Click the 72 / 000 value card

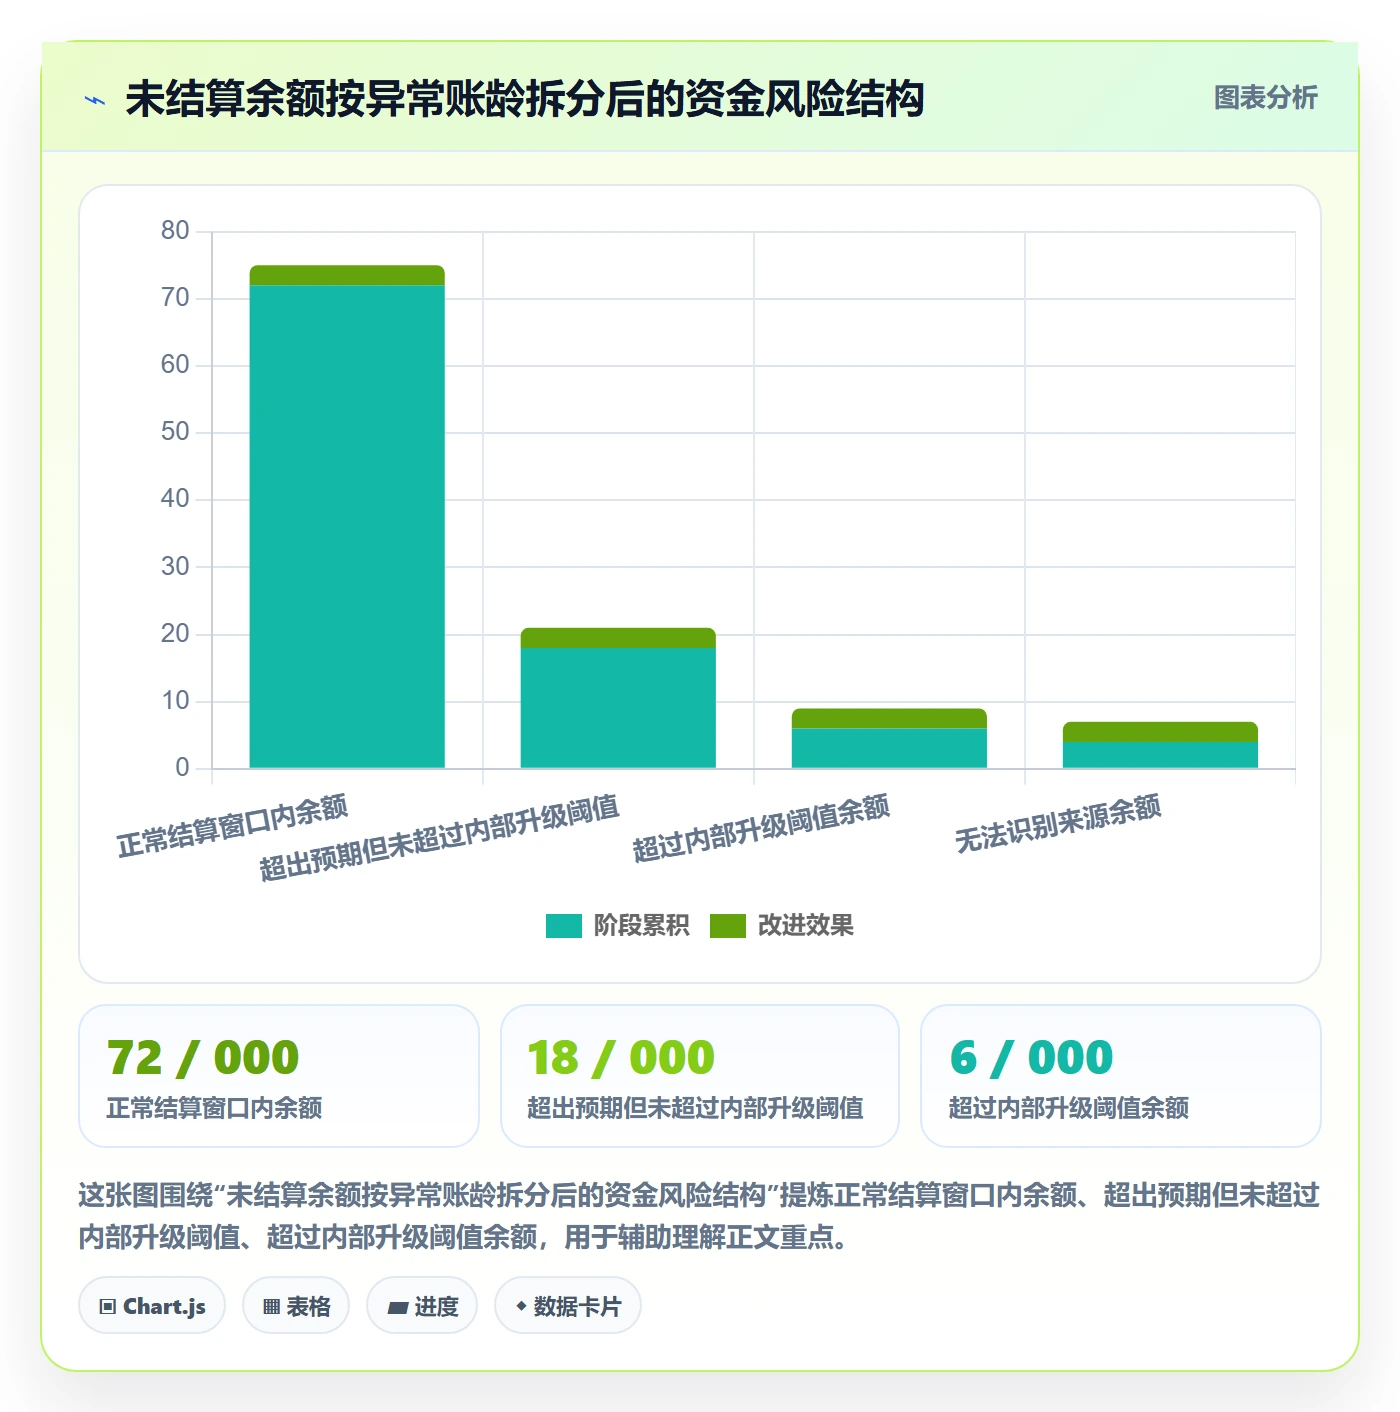pyautogui.click(x=279, y=1076)
